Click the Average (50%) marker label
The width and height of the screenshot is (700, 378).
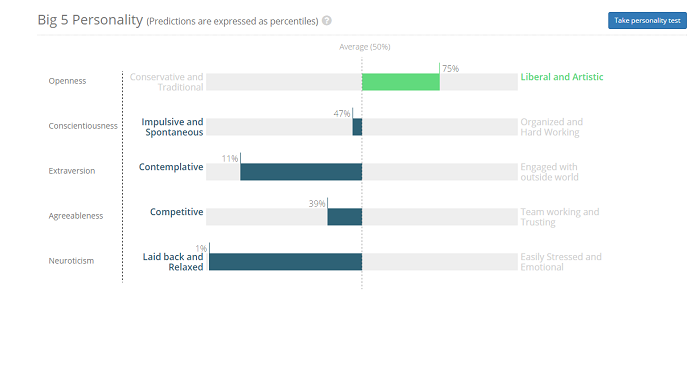pyautogui.click(x=365, y=47)
